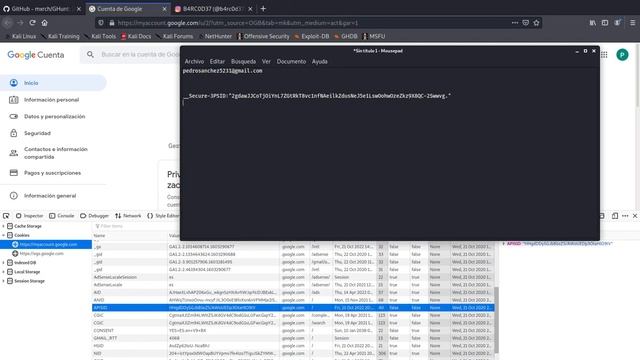Reload the page in Firefox

[32, 23]
